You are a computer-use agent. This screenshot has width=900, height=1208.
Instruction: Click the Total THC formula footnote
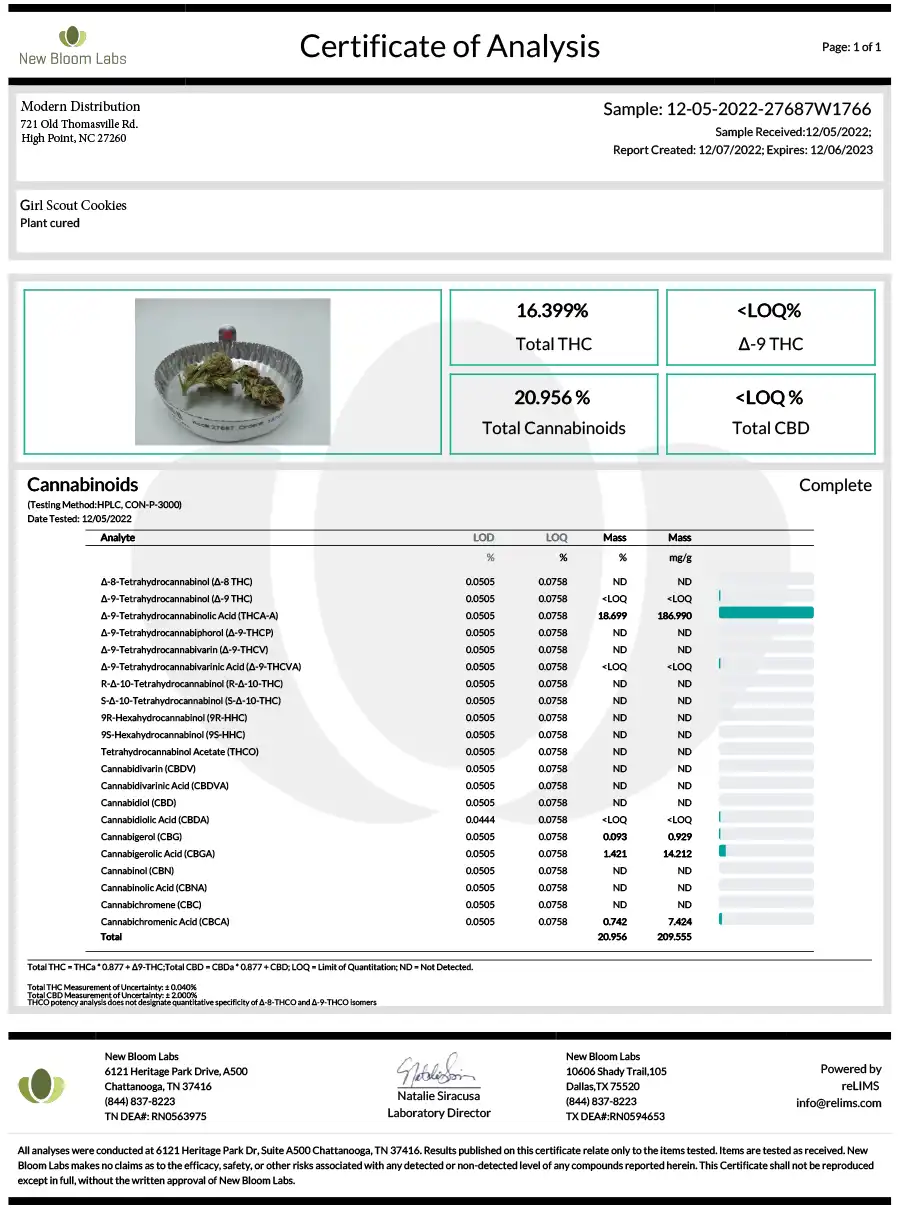249,967
